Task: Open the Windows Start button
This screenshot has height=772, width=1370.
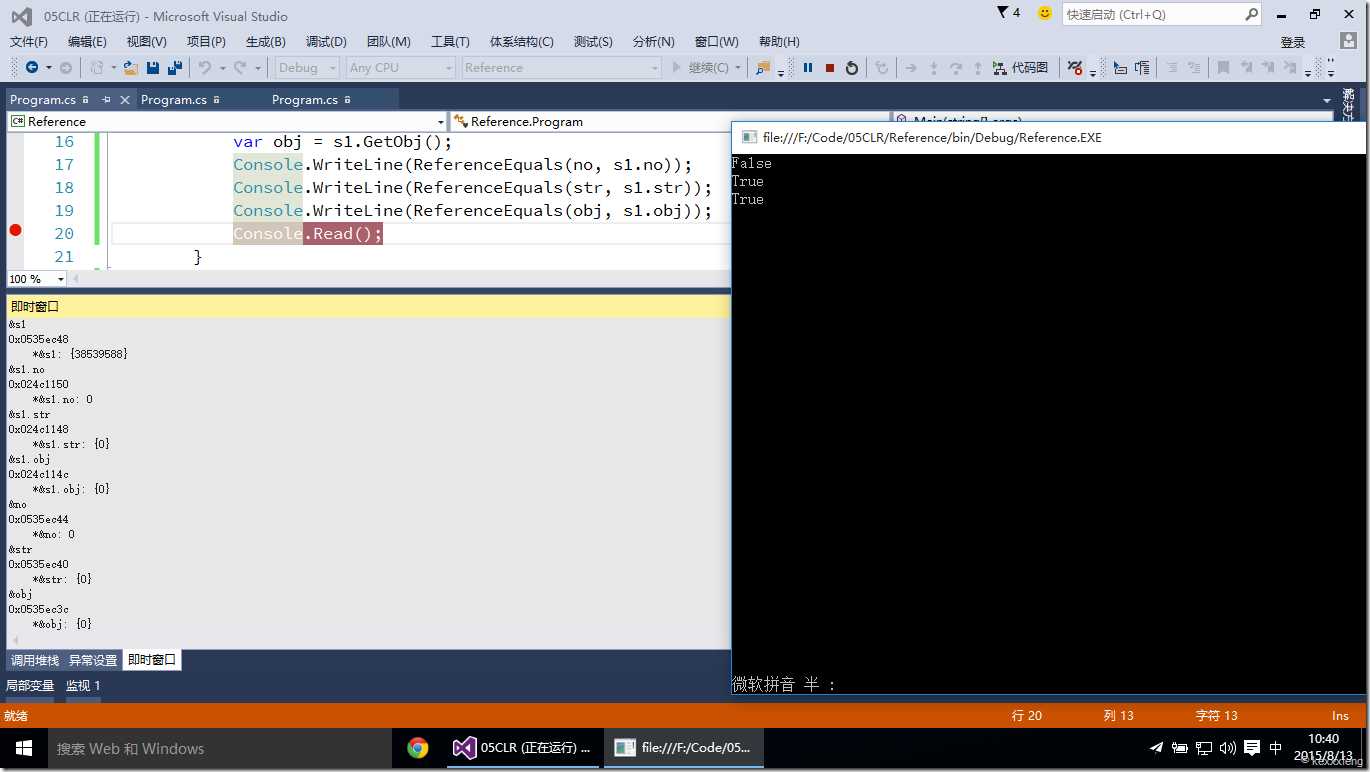Action: pos(24,748)
